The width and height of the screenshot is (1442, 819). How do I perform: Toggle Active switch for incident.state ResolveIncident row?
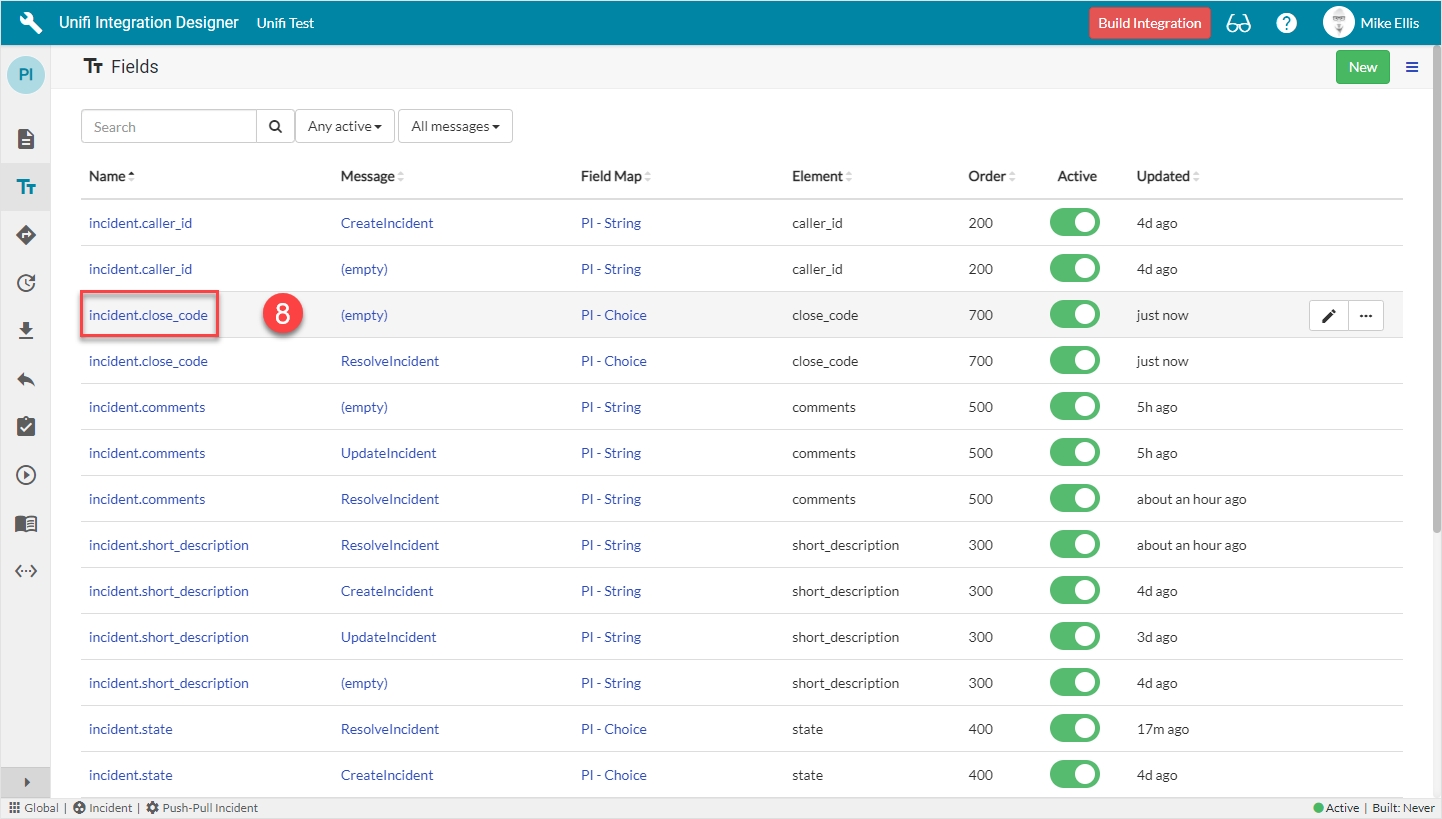pyautogui.click(x=1075, y=729)
